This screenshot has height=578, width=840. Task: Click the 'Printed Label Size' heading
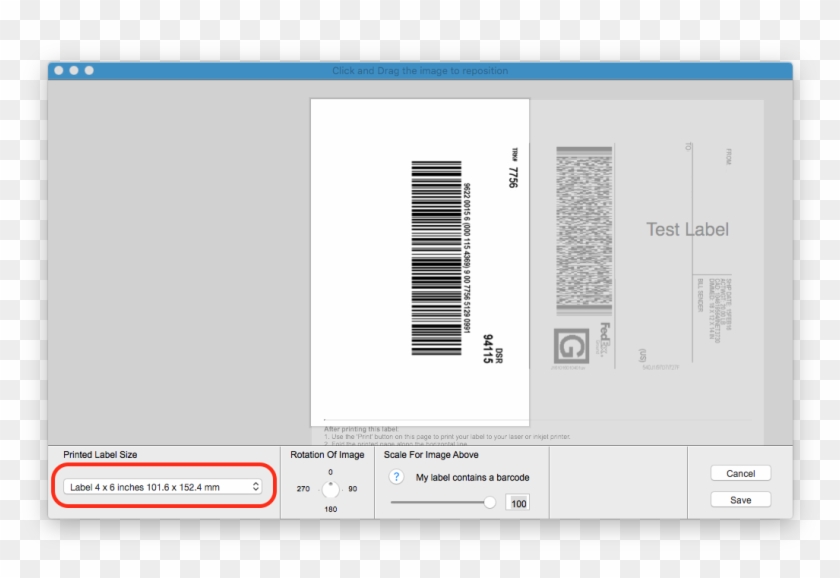tap(100, 454)
